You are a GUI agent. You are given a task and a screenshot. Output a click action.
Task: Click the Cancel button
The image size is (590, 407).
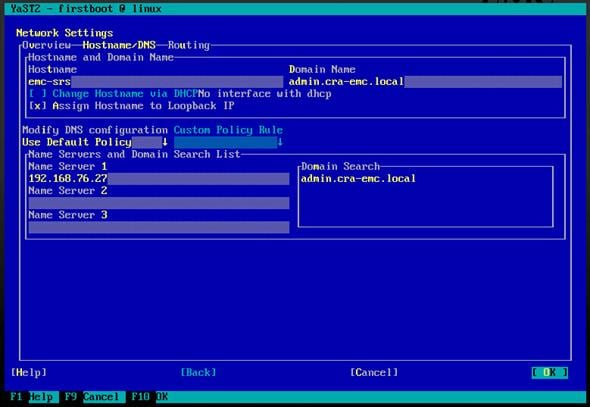point(374,372)
